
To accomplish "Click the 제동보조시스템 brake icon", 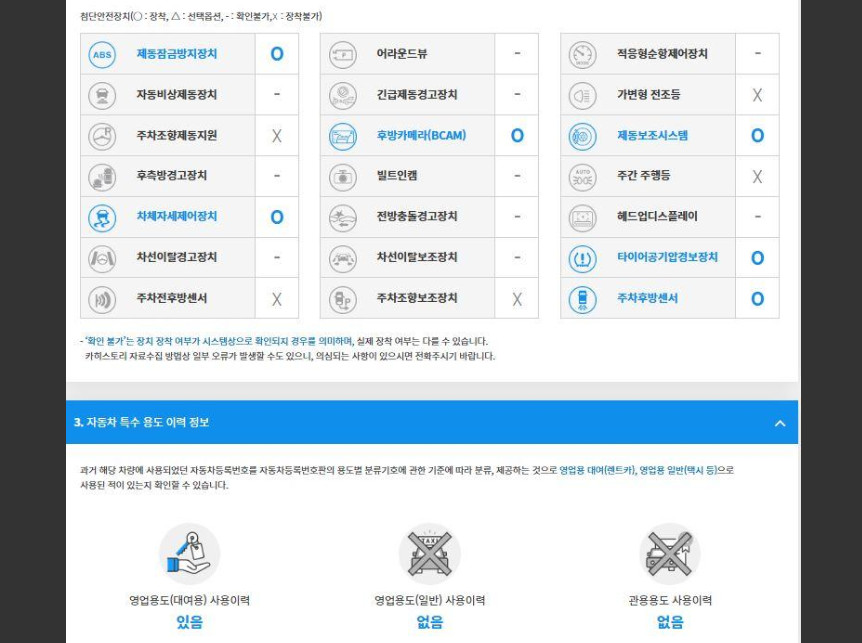I will point(583,136).
